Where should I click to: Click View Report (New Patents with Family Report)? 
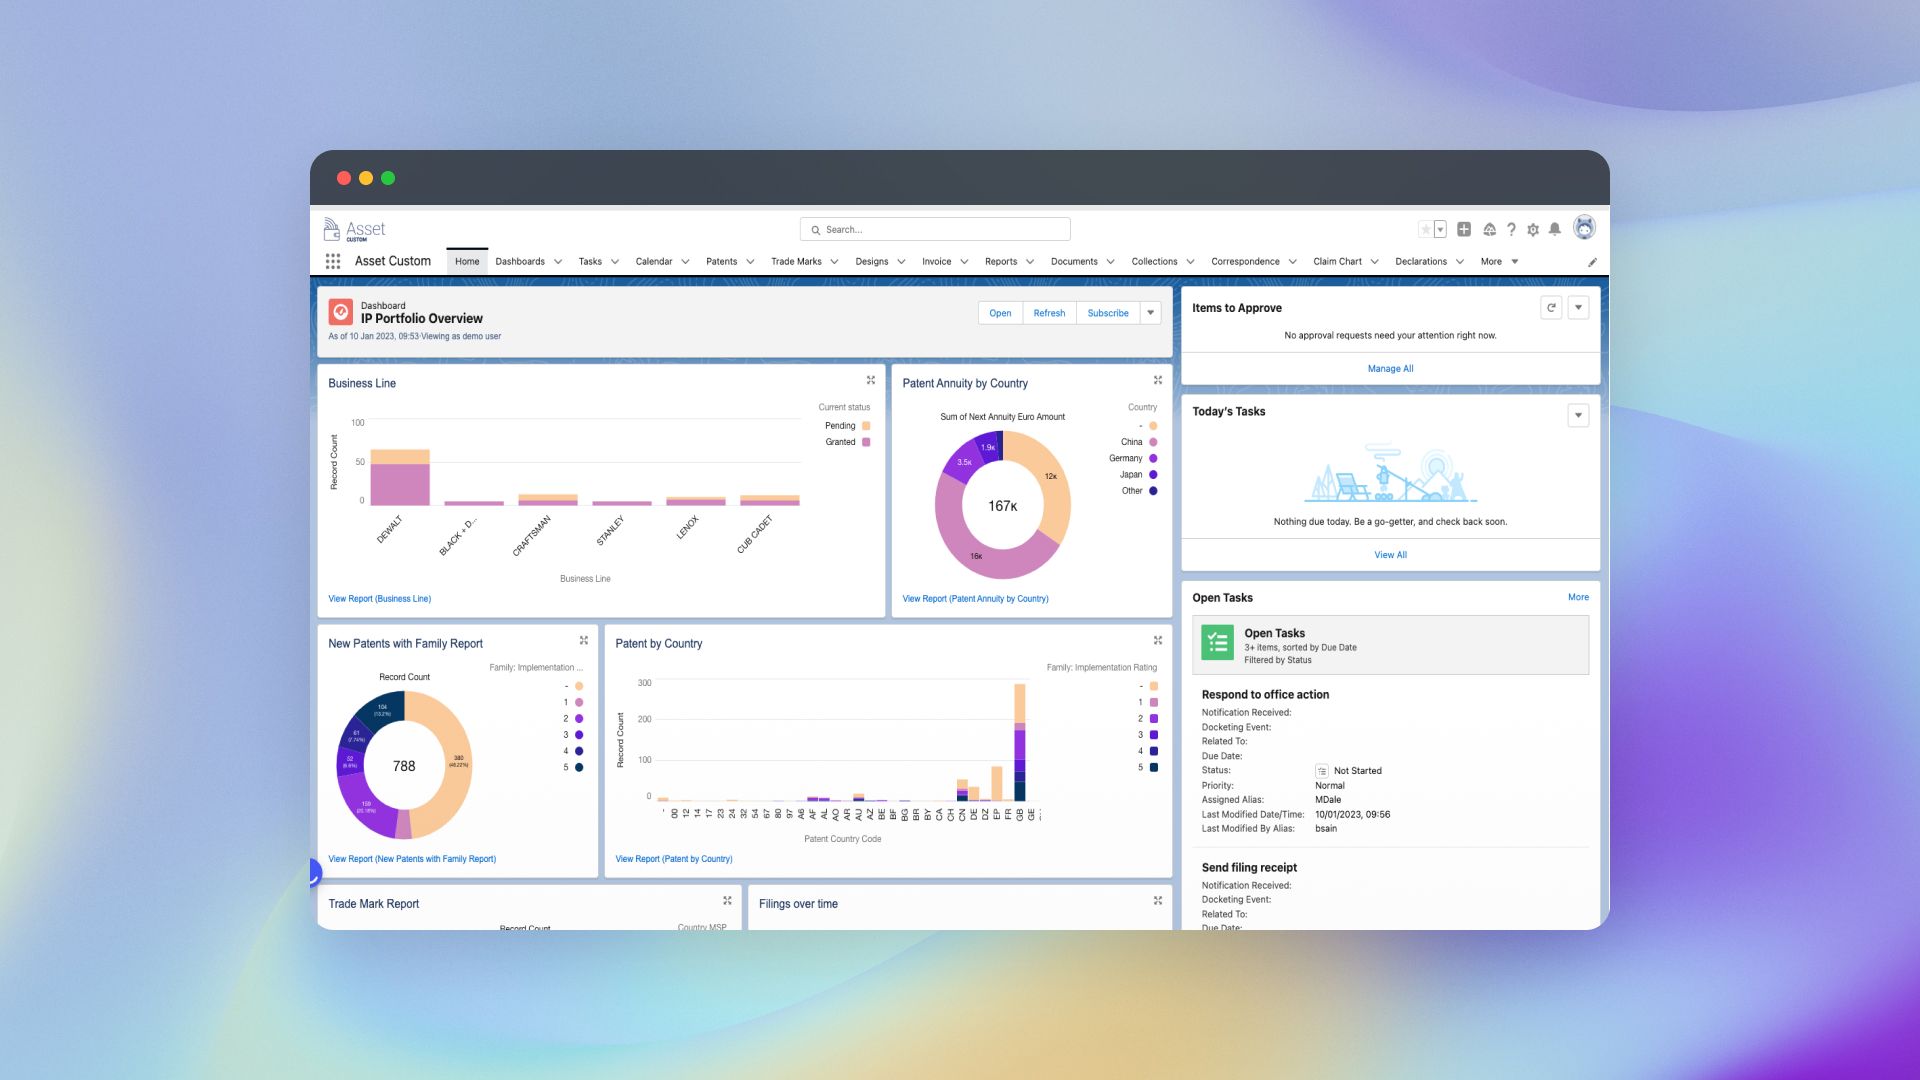pos(412,858)
